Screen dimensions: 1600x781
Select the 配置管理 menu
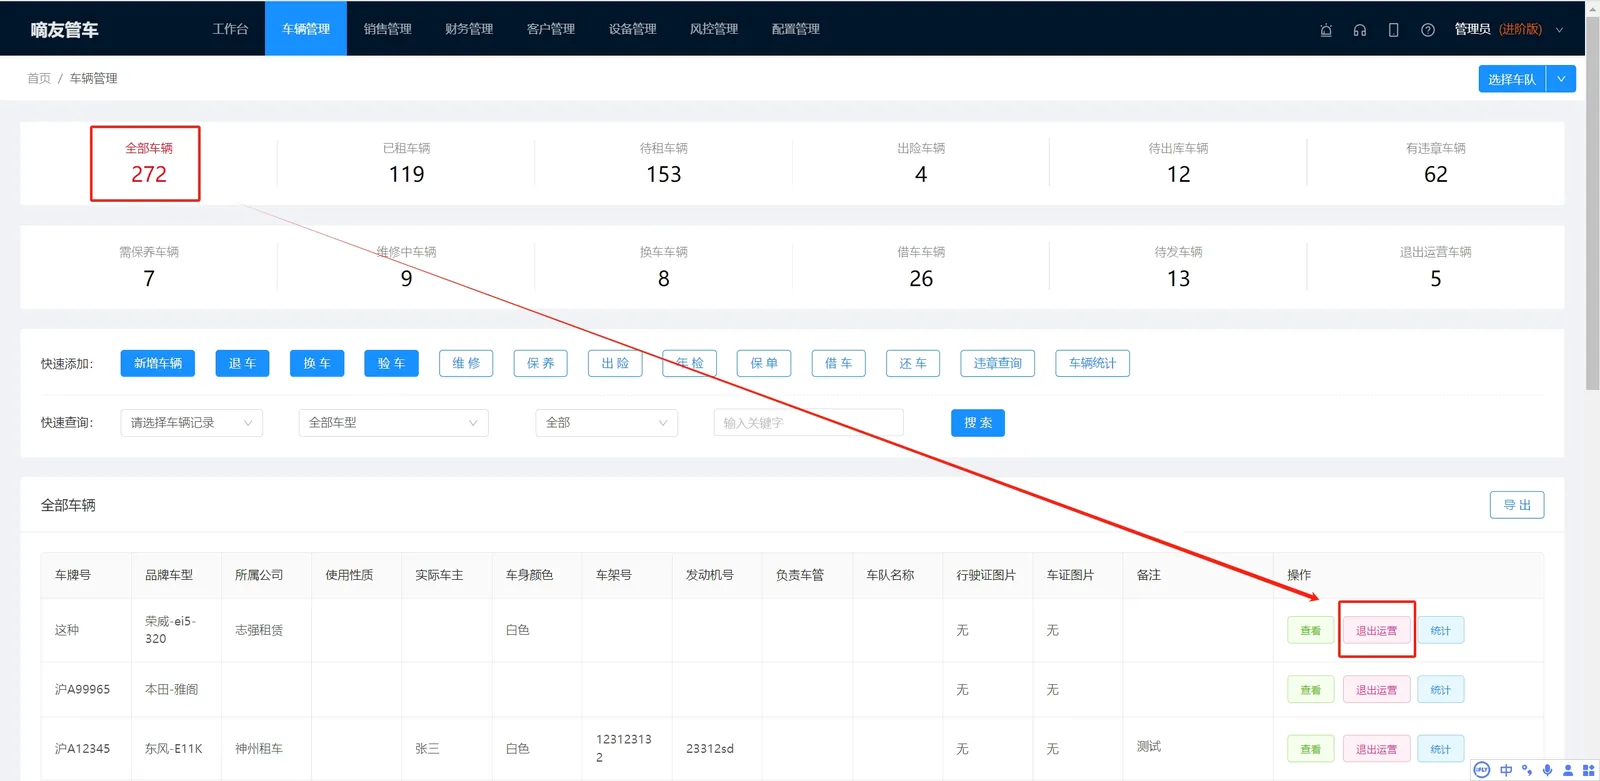796,29
